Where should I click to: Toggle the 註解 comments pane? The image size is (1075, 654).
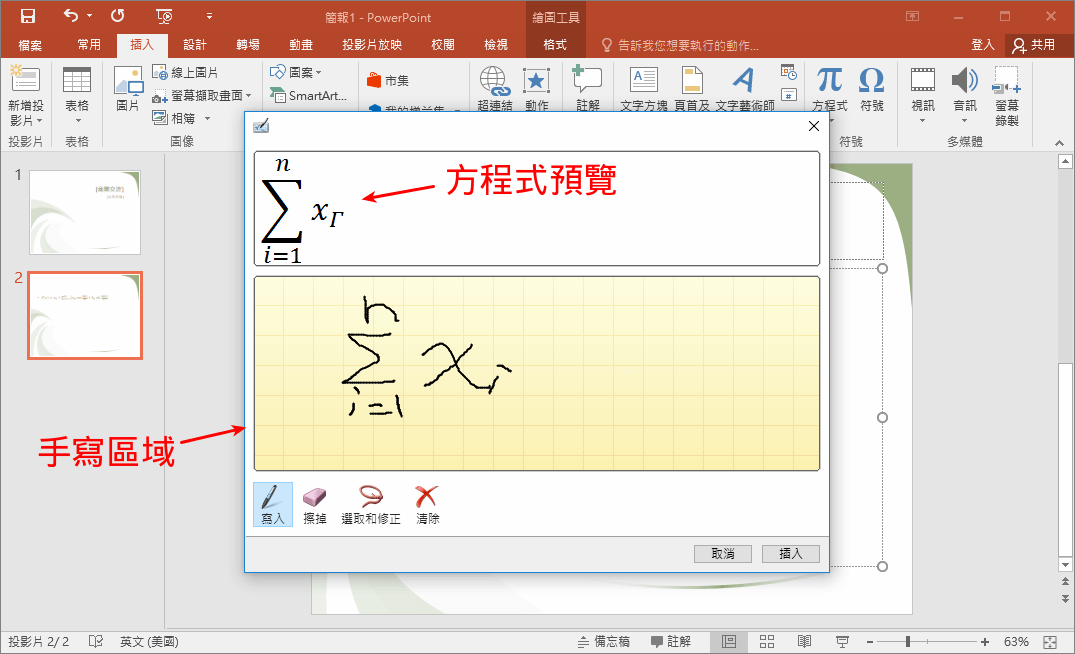tap(672, 641)
